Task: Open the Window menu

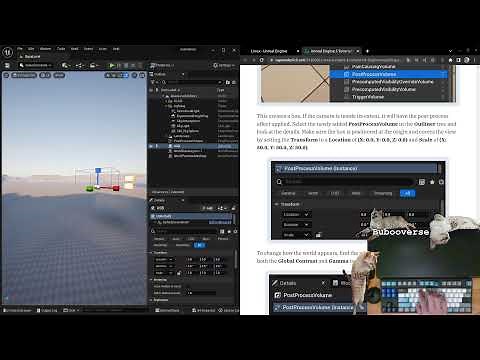Action: 45,49
